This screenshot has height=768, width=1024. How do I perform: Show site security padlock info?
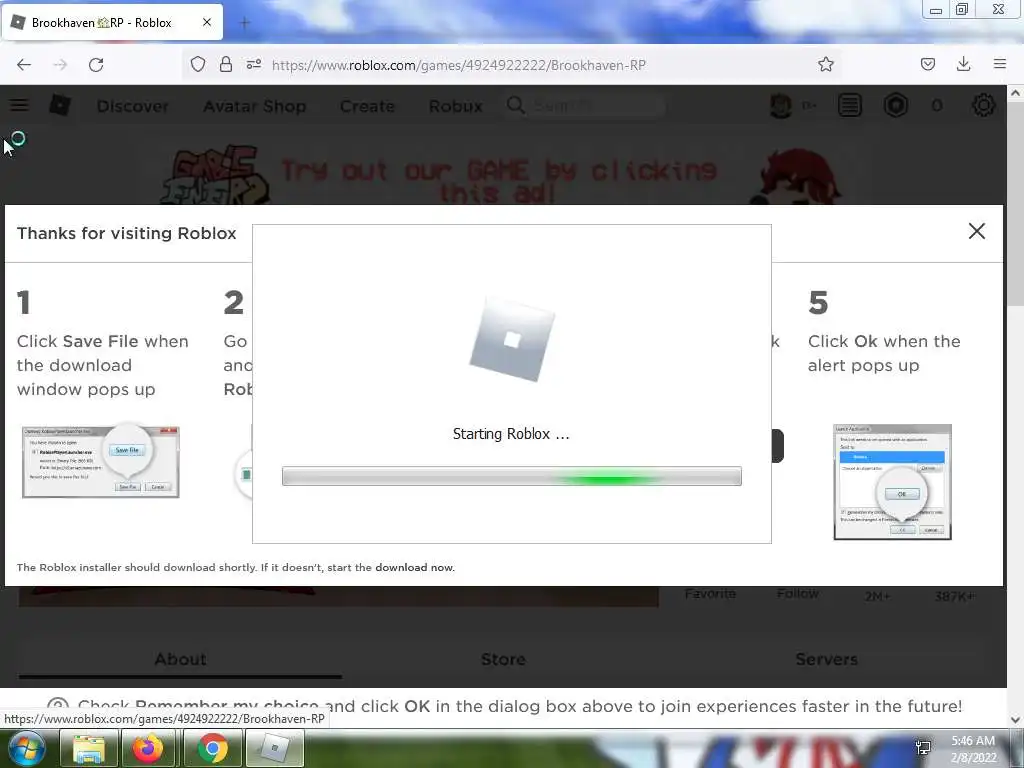(x=226, y=64)
